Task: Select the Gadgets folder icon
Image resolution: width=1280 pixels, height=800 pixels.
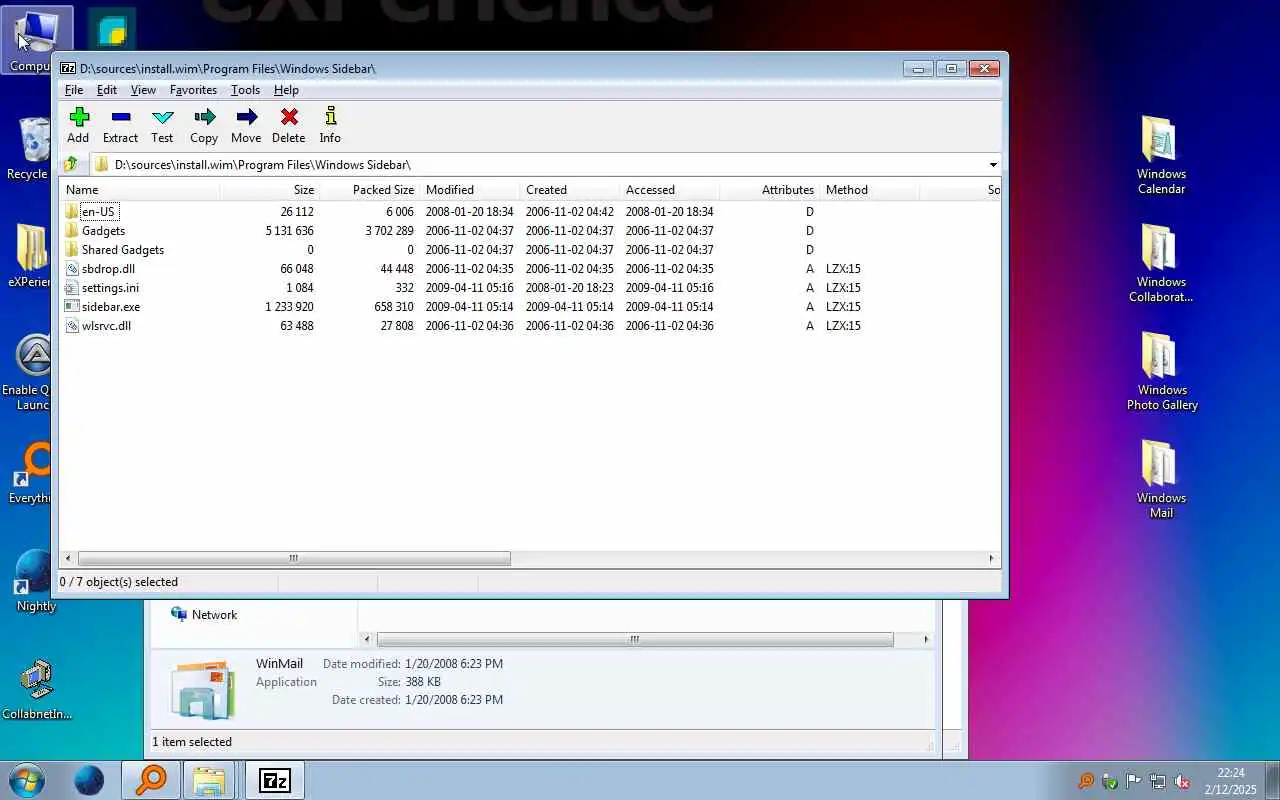Action: click(72, 230)
